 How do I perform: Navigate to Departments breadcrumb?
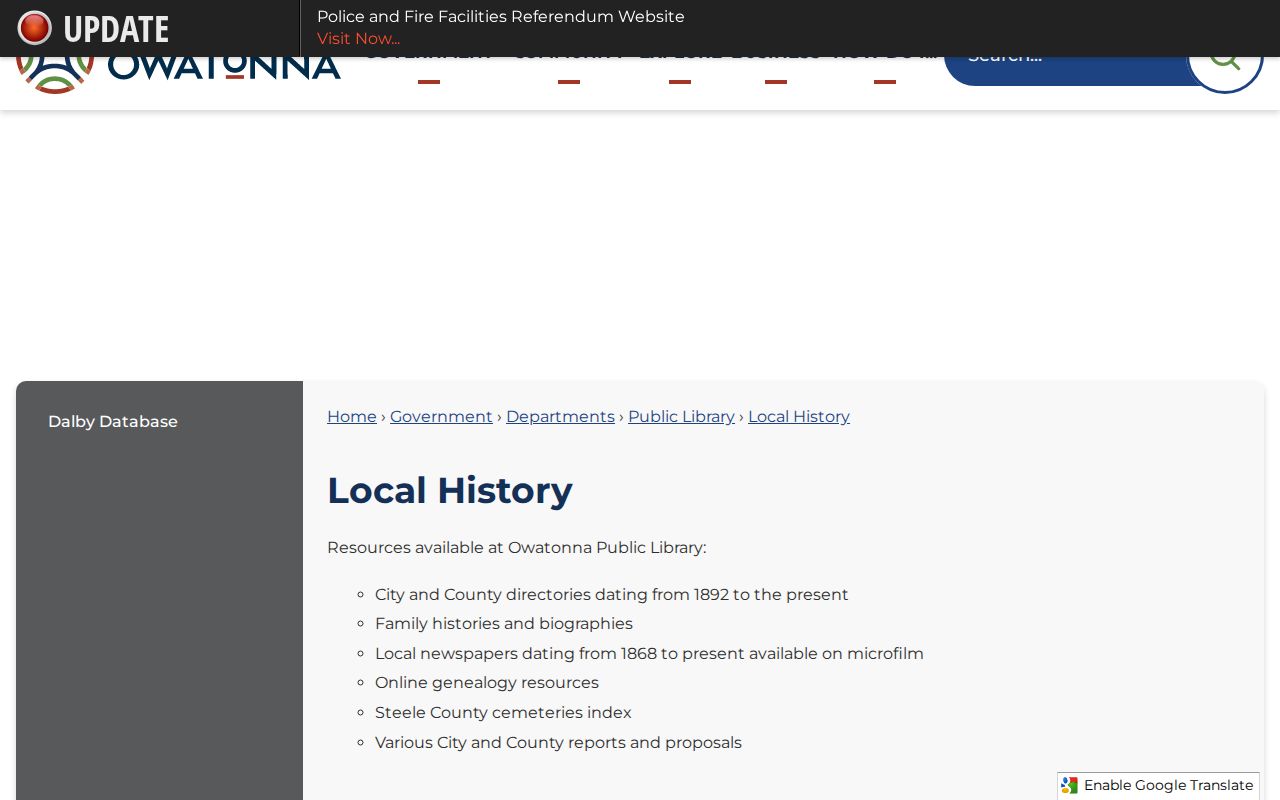(x=560, y=417)
